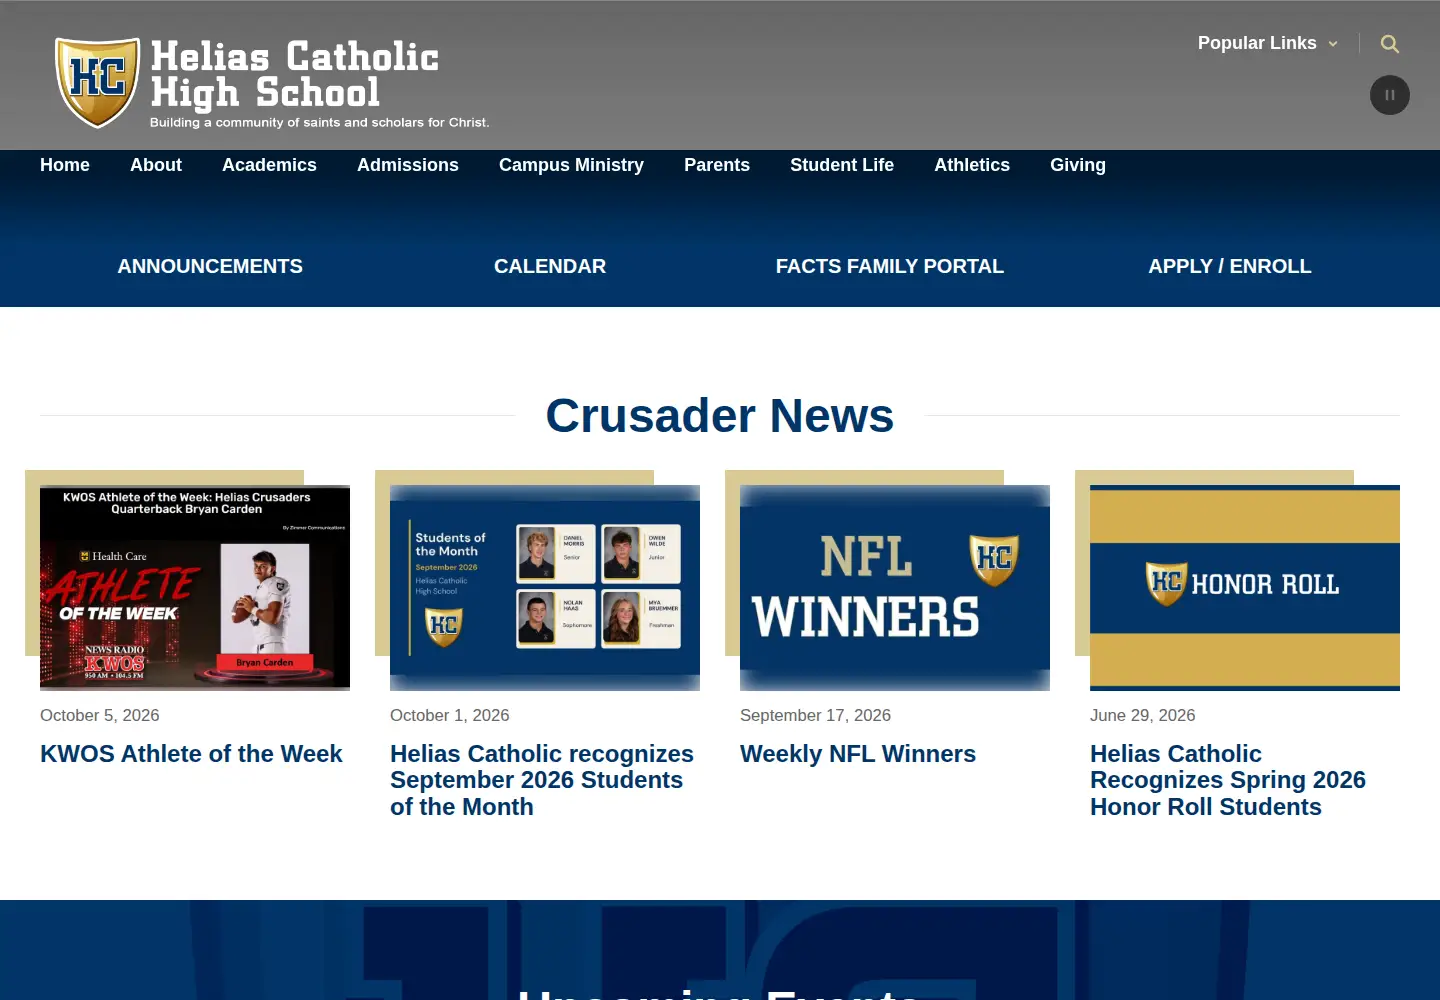Open the Weekly NFL Winners article
Screen dimensions: 1440x1000
click(x=858, y=754)
